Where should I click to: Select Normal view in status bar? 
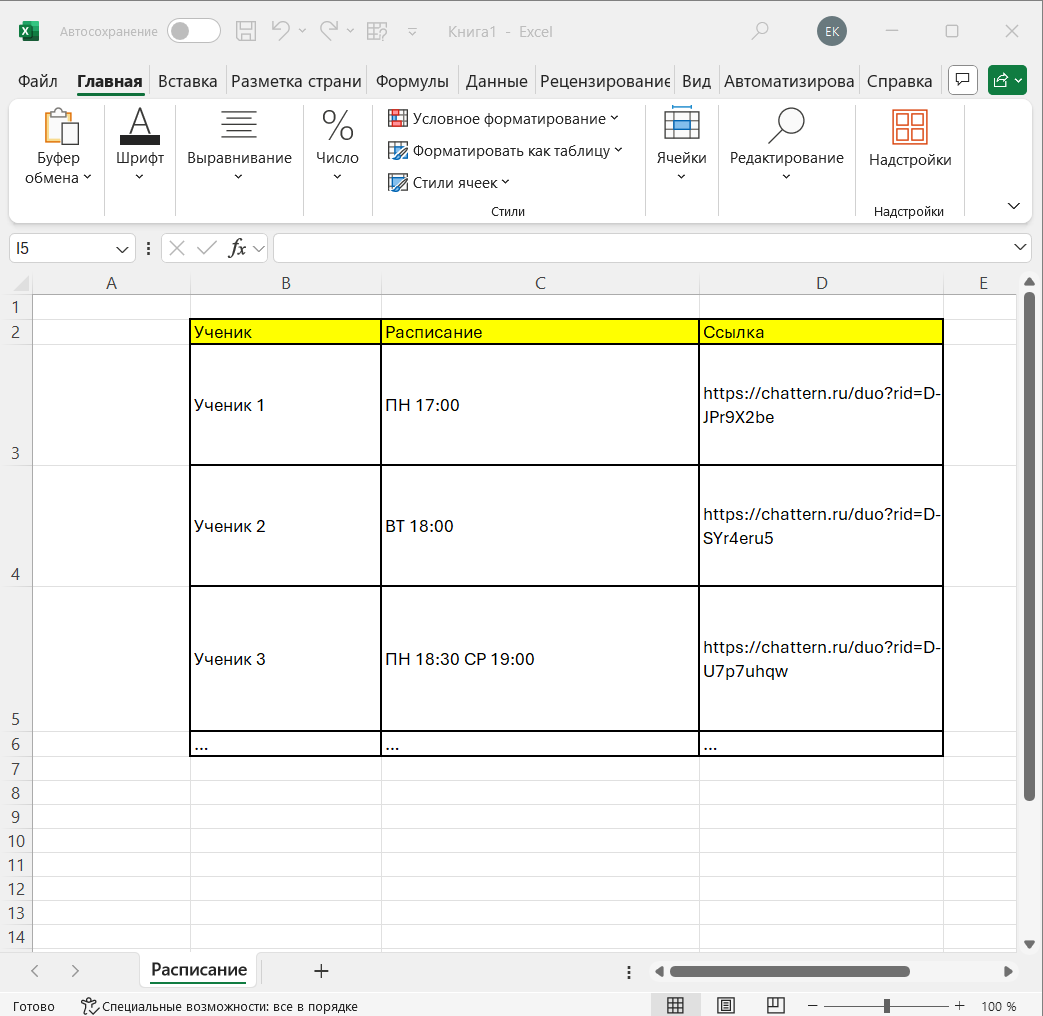675,1005
